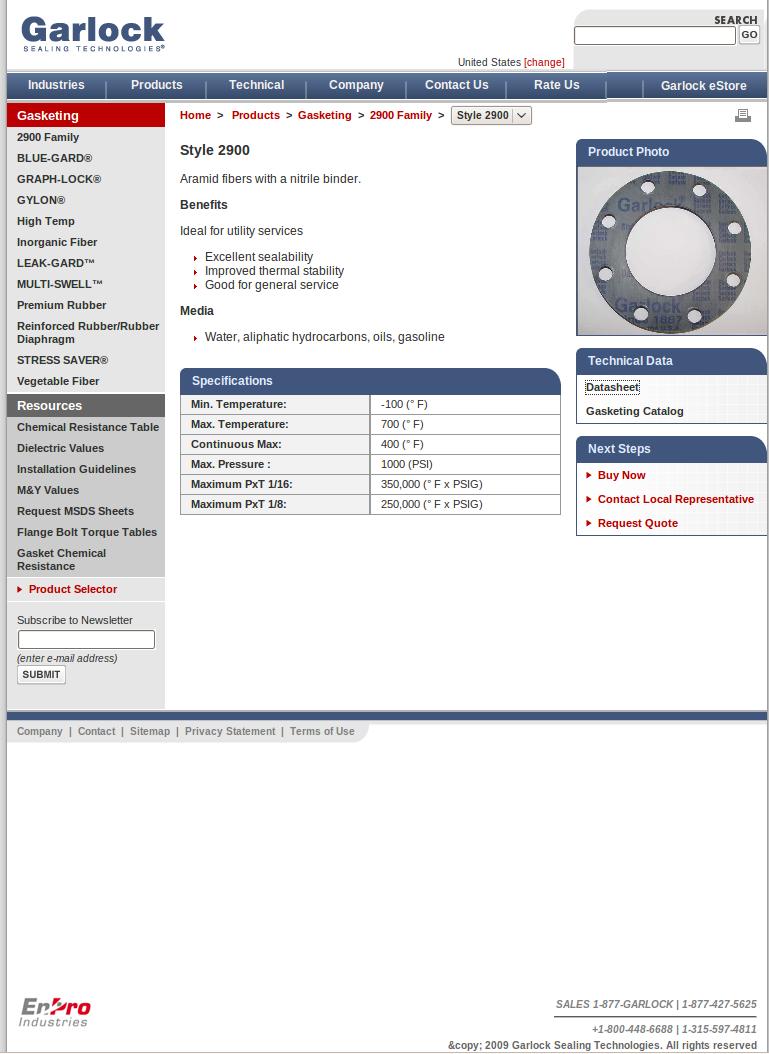
Task: Open LEAK-GARD™ in sidebar
Action: pyautogui.click(x=56, y=263)
